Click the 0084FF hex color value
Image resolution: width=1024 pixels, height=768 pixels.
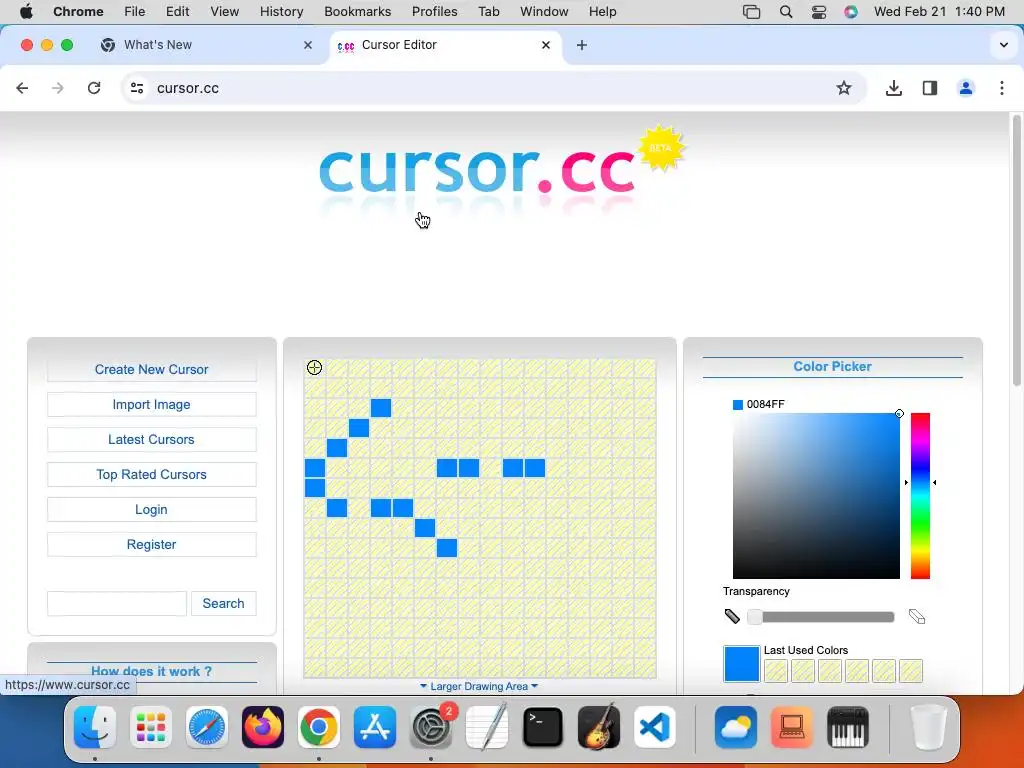tap(765, 404)
